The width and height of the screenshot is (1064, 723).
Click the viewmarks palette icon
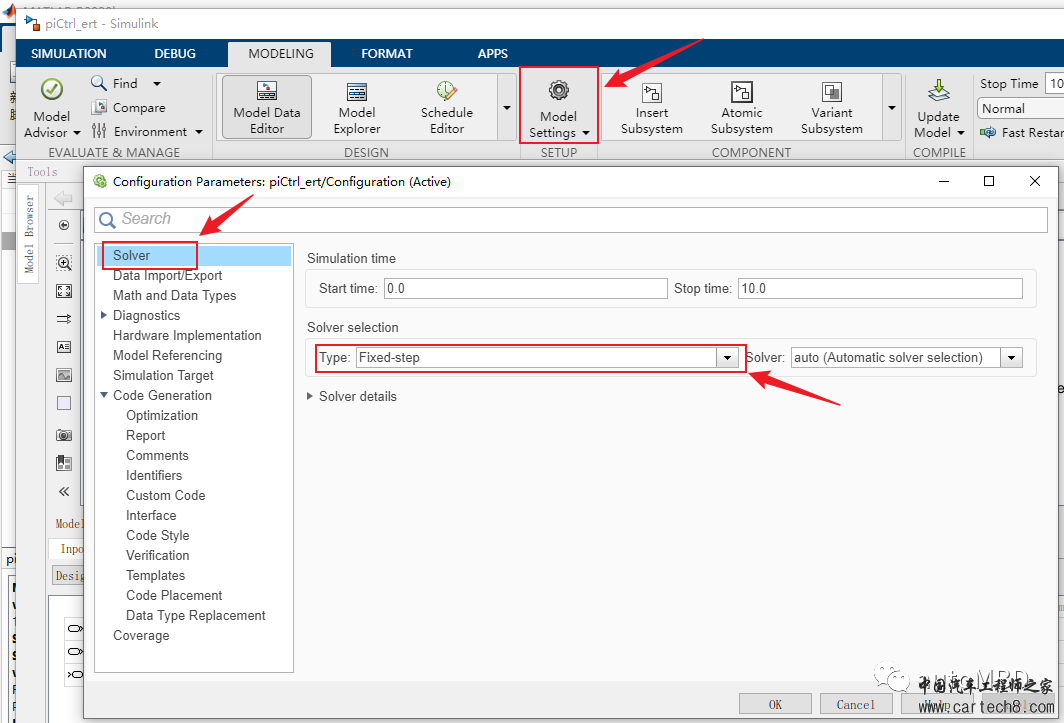[x=64, y=463]
